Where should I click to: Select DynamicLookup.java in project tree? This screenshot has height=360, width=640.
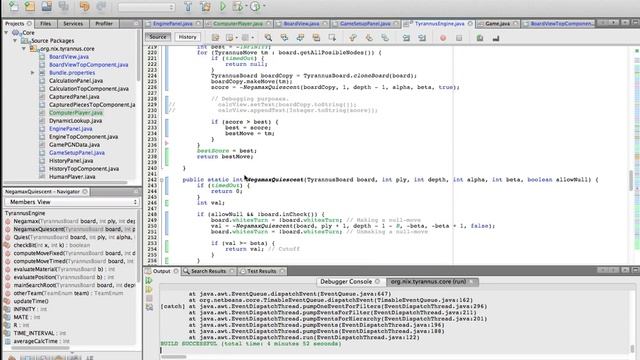click(76, 121)
